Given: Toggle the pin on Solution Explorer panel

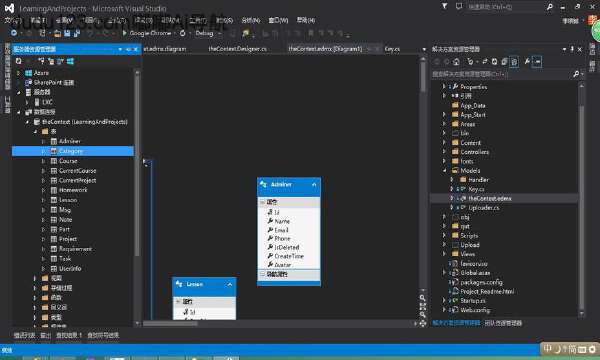Looking at the screenshot, I should [572, 49].
